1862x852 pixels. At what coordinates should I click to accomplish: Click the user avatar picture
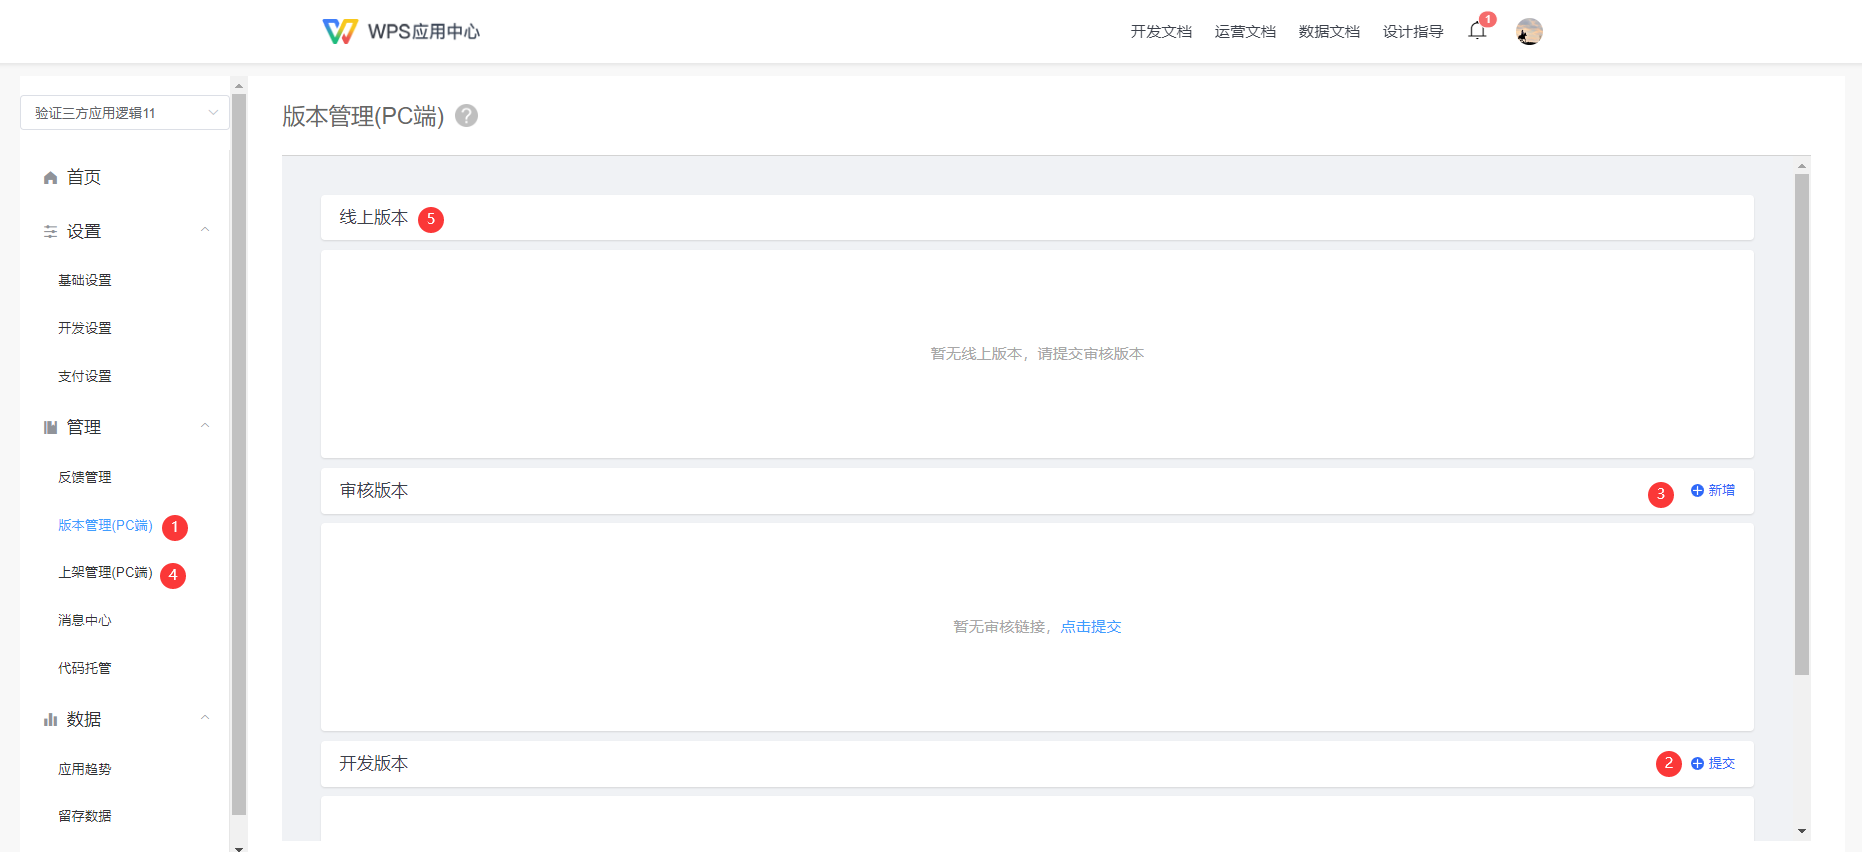tap(1529, 32)
